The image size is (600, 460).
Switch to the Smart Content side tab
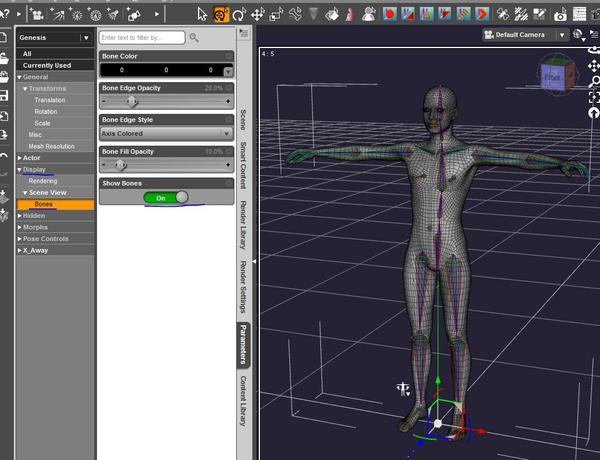(243, 165)
